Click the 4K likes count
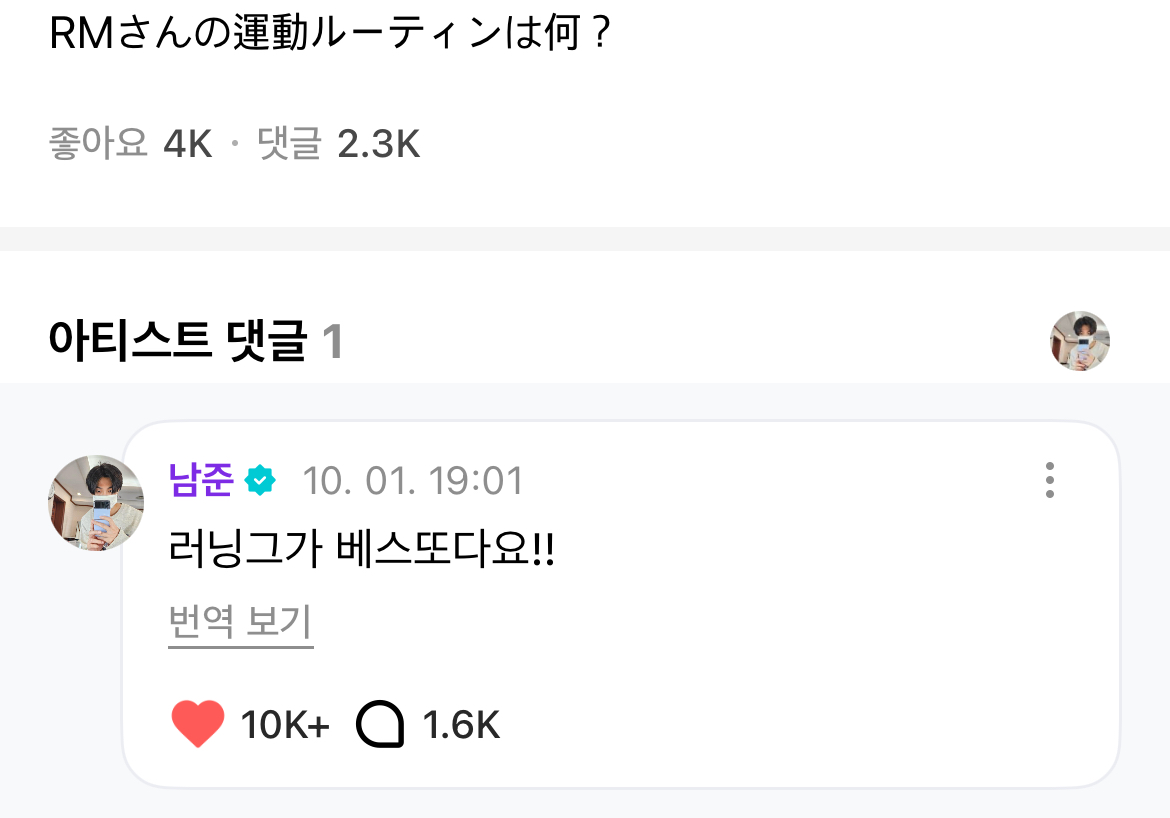Screen dimensions: 1170x818 tap(188, 144)
